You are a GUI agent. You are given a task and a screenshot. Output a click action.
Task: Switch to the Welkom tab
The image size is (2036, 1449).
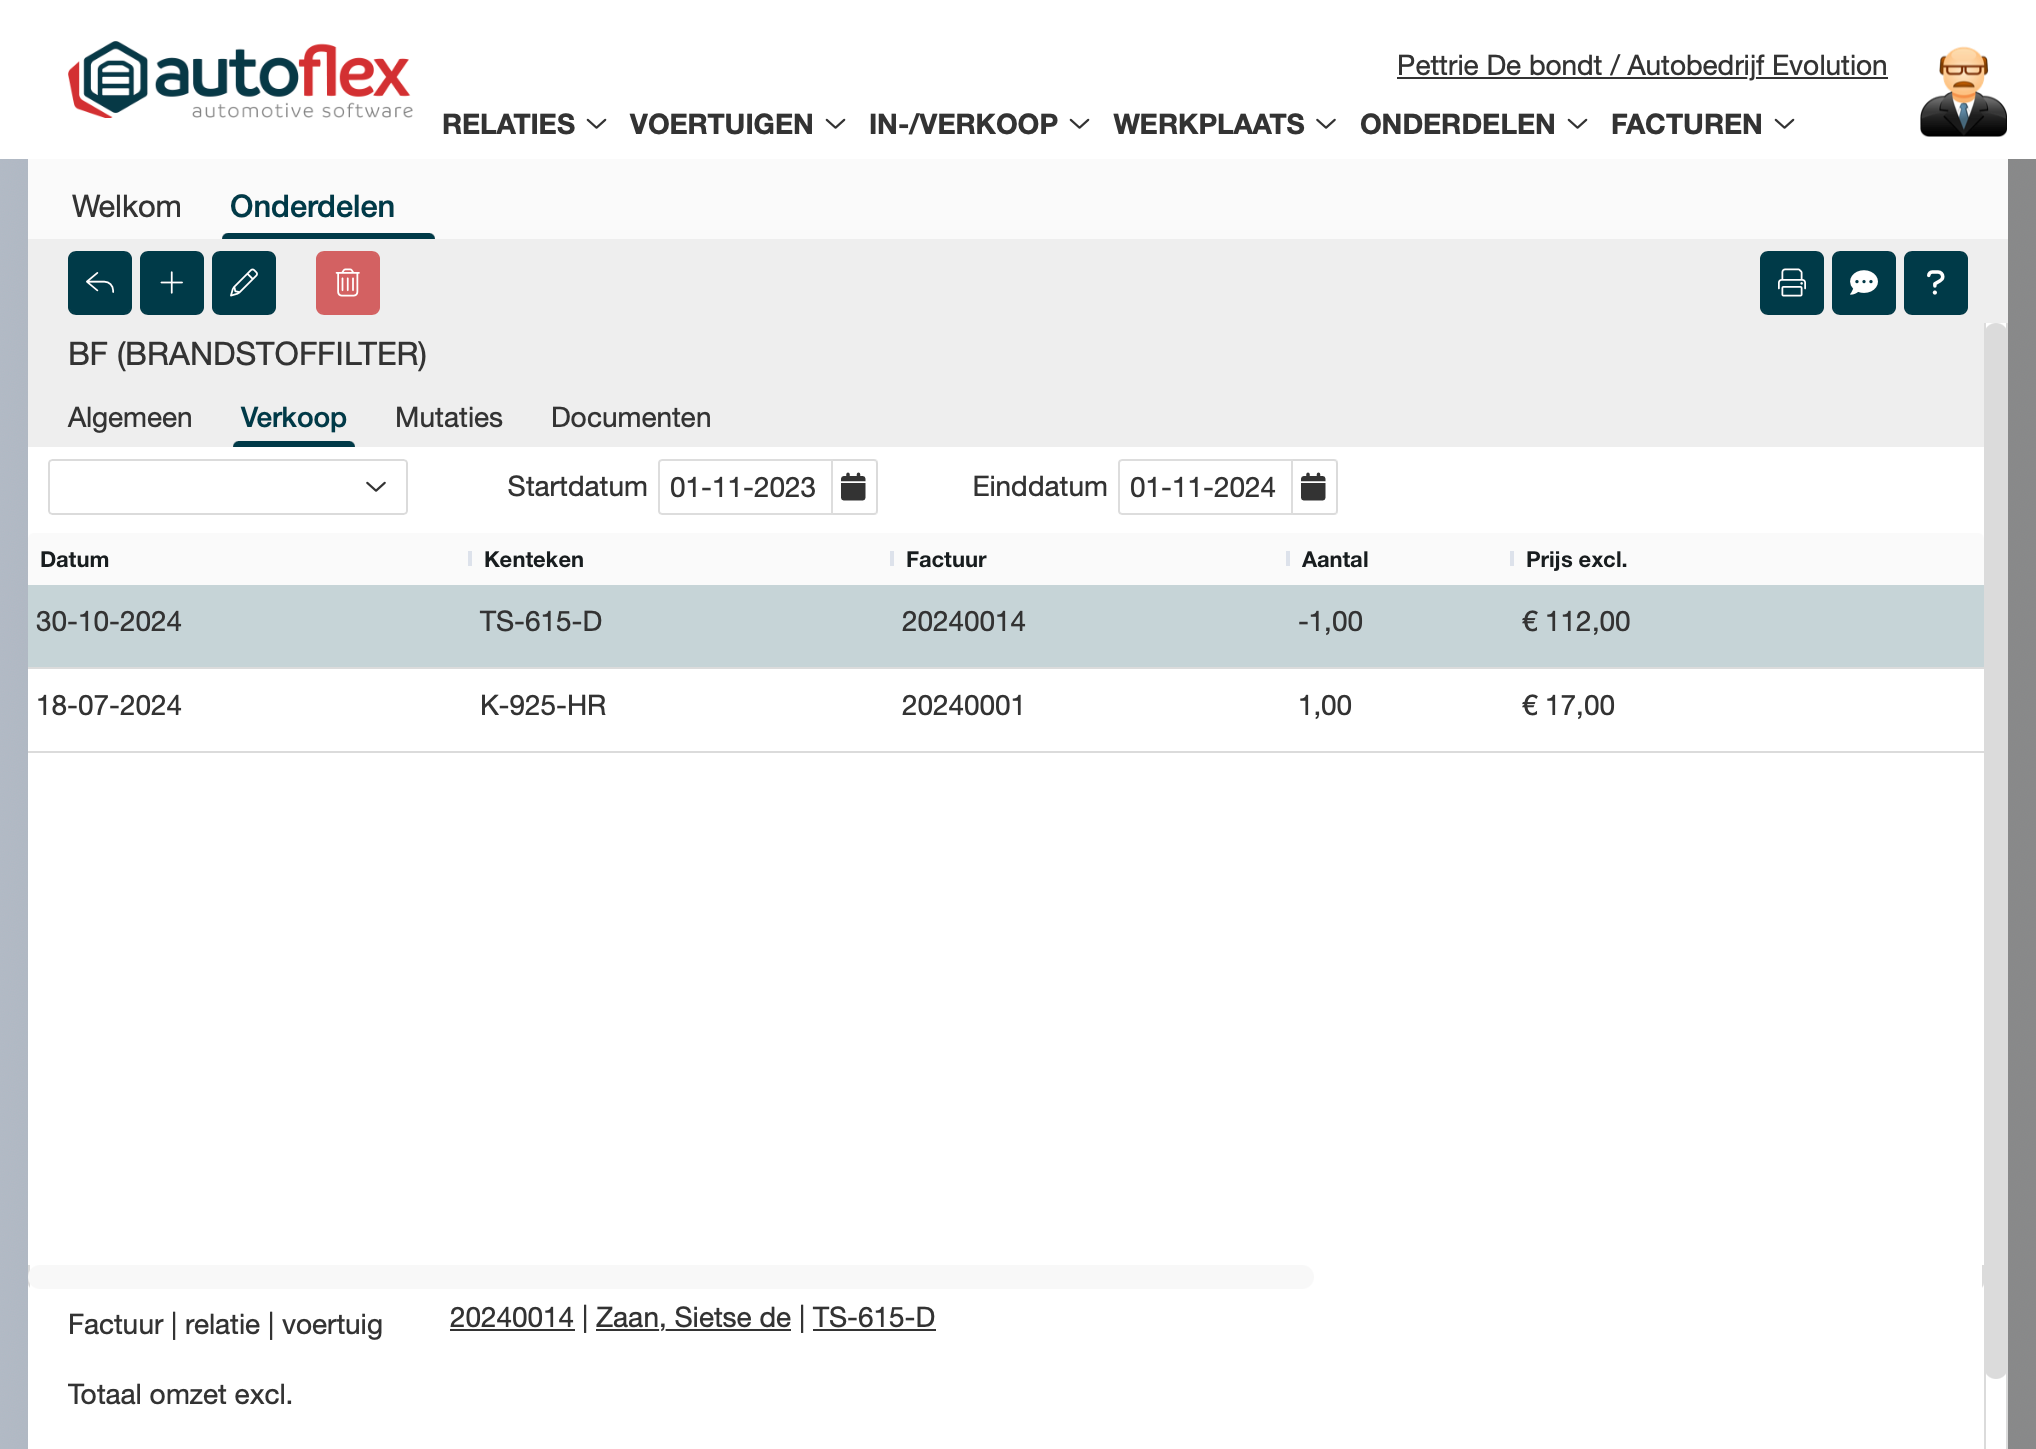126,206
